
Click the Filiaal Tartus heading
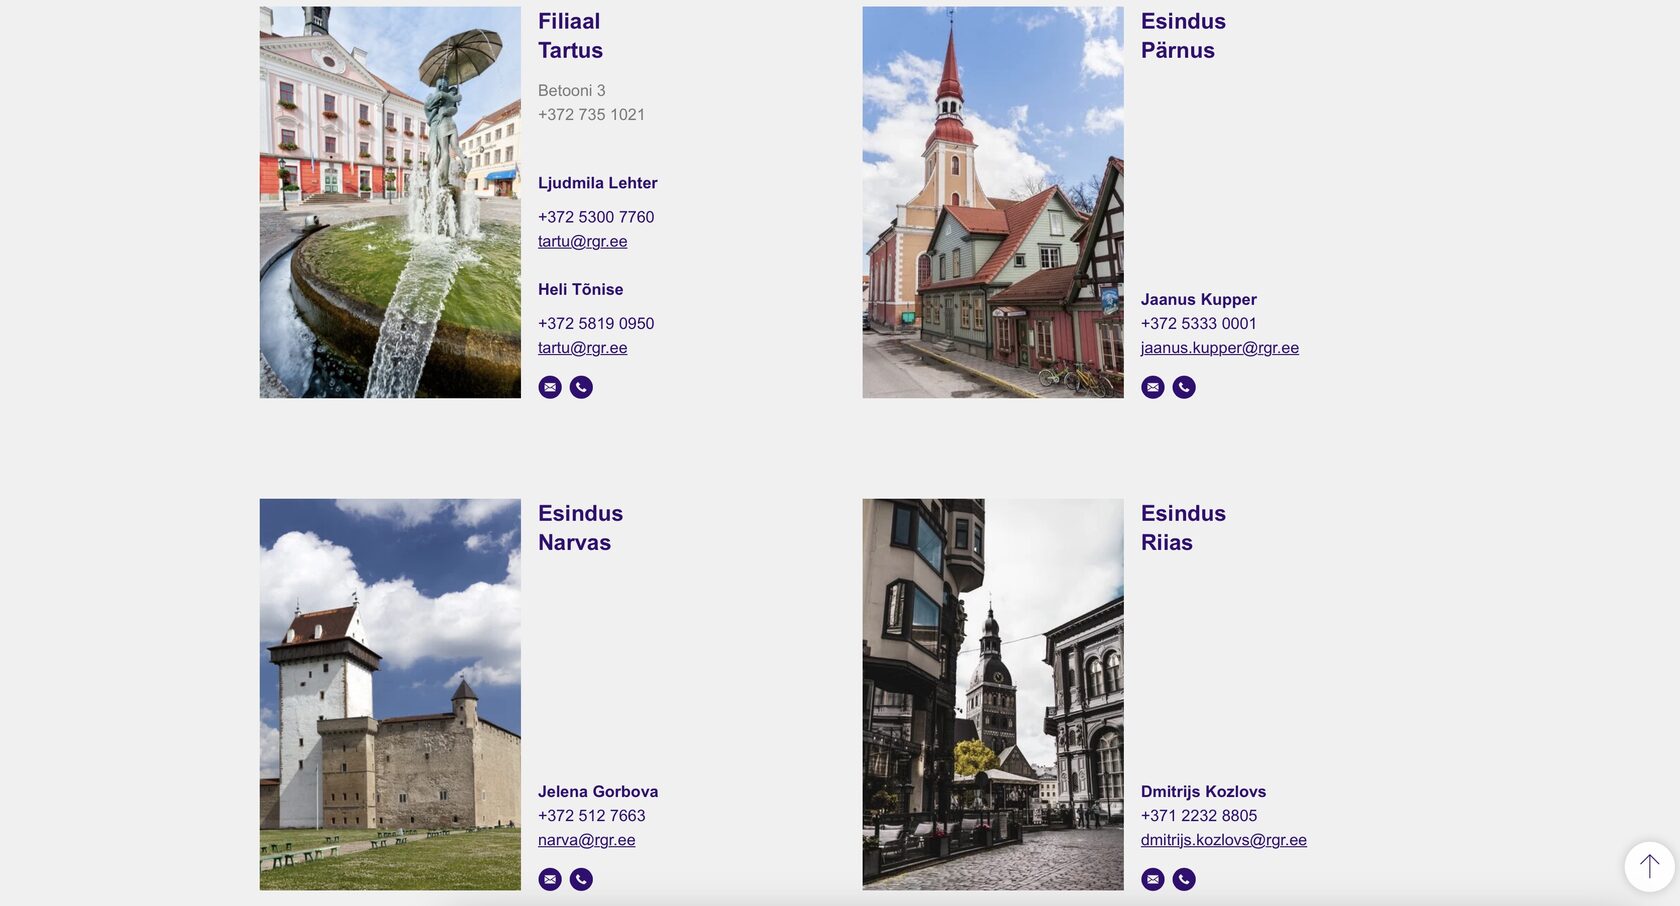pos(571,36)
